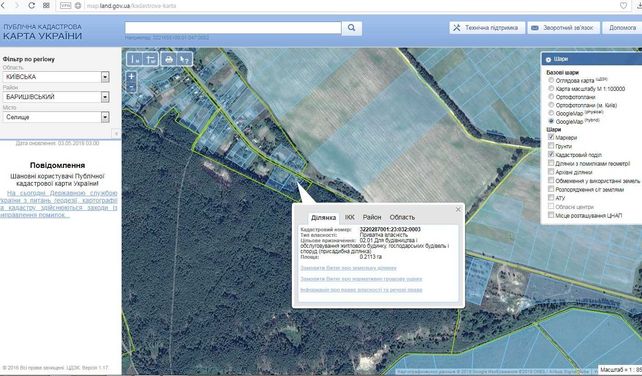Viewport: 642px width, 376px height.
Task: Select Ортофотоплани base layer
Action: point(551,97)
